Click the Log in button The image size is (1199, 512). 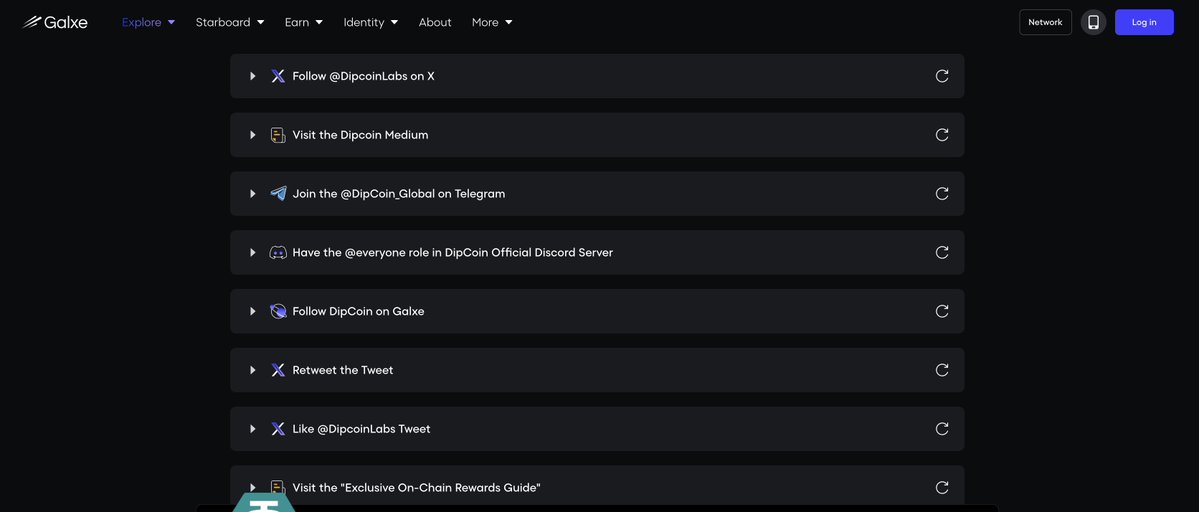click(1144, 22)
